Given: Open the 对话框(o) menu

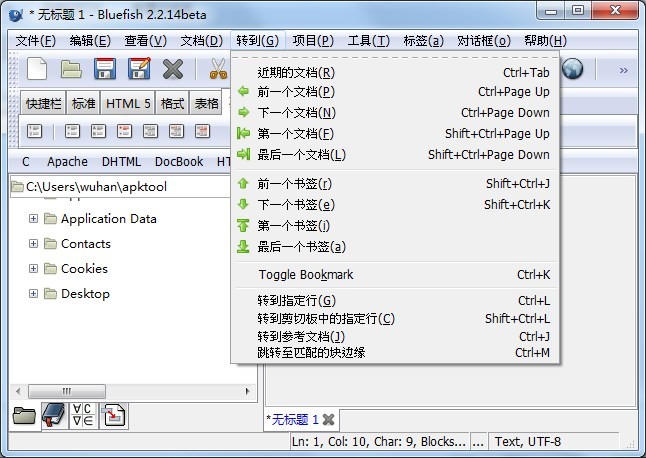Looking at the screenshot, I should click(x=484, y=41).
